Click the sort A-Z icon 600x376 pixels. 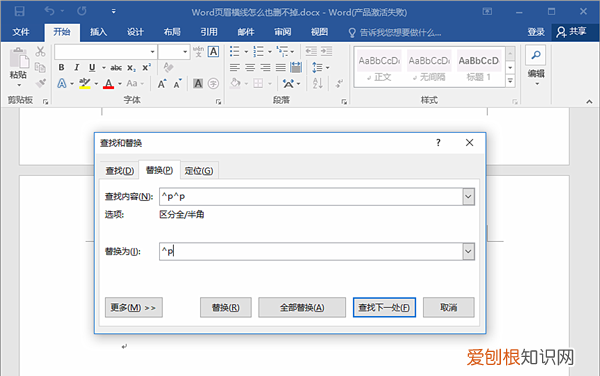(x=318, y=83)
